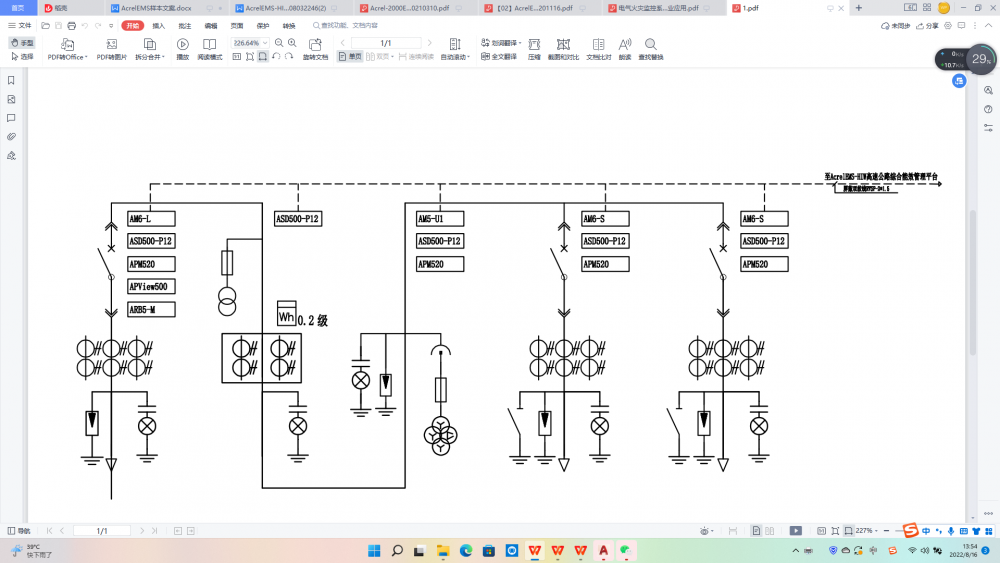The width and height of the screenshot is (1000, 563).
Task: Open the bookmark panel in left sidebar
Action: tap(11, 80)
